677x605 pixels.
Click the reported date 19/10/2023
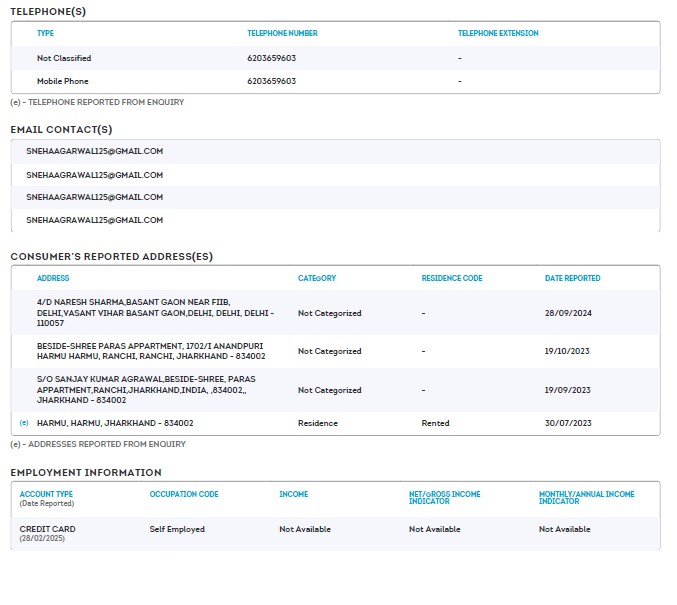(x=567, y=352)
